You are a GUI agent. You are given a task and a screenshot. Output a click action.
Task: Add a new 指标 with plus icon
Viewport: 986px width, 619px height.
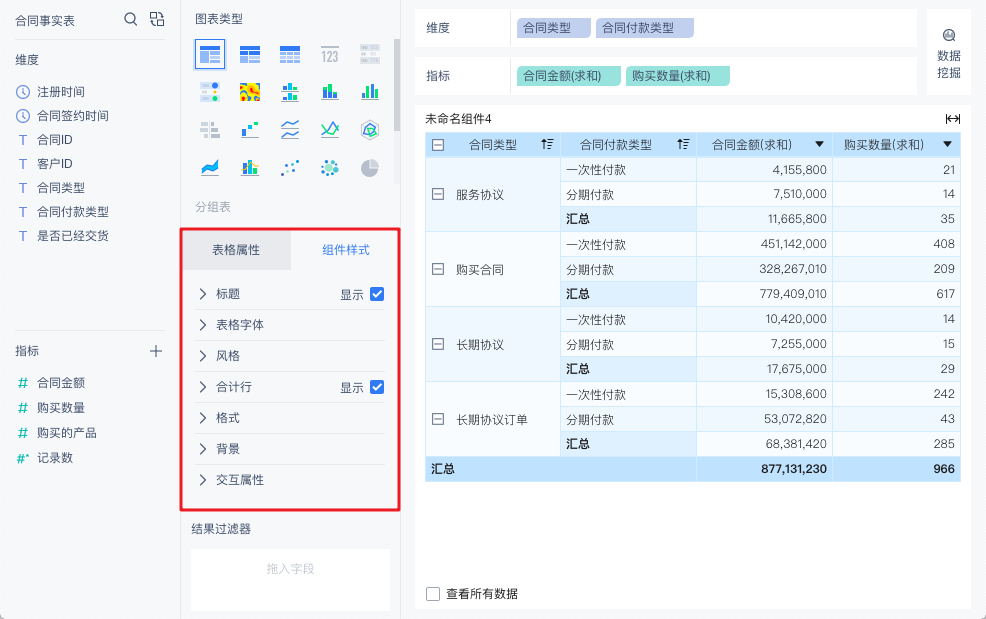coord(156,351)
